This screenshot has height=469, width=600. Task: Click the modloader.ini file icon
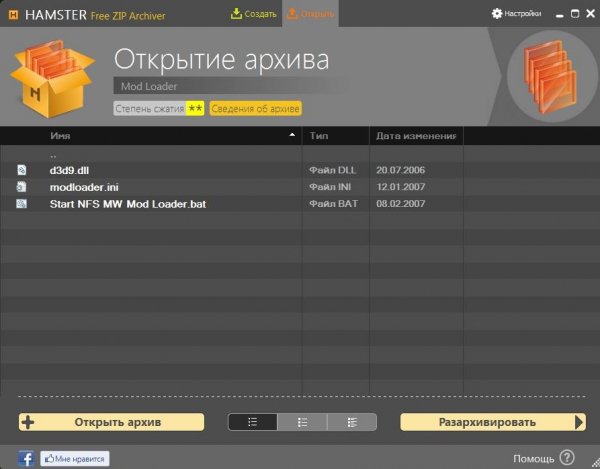click(21, 187)
